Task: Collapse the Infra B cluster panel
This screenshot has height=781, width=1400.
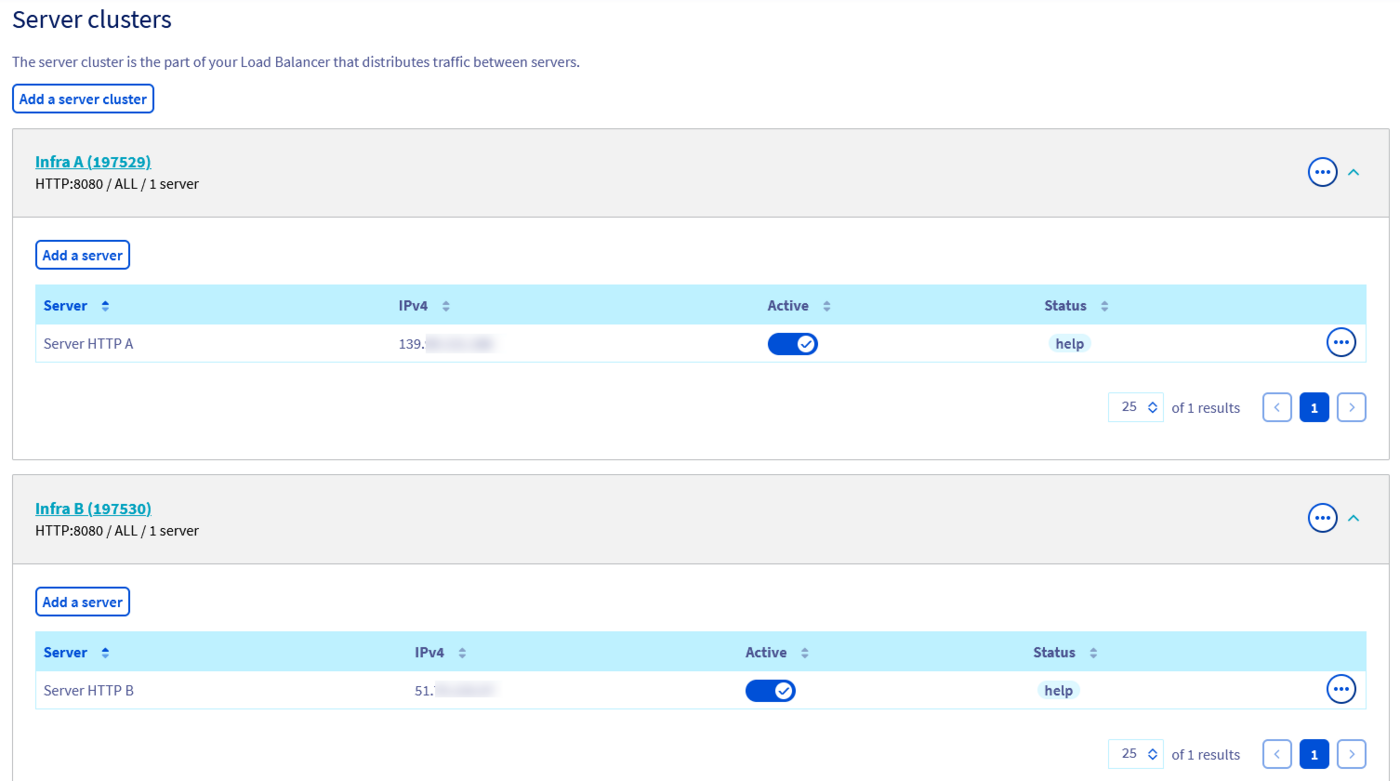Action: click(1353, 518)
